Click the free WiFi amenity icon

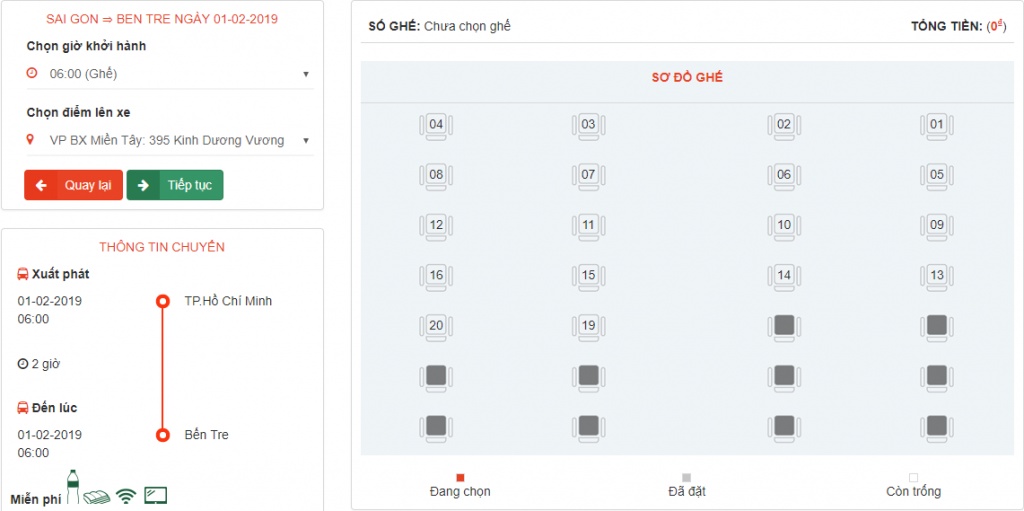(x=125, y=497)
